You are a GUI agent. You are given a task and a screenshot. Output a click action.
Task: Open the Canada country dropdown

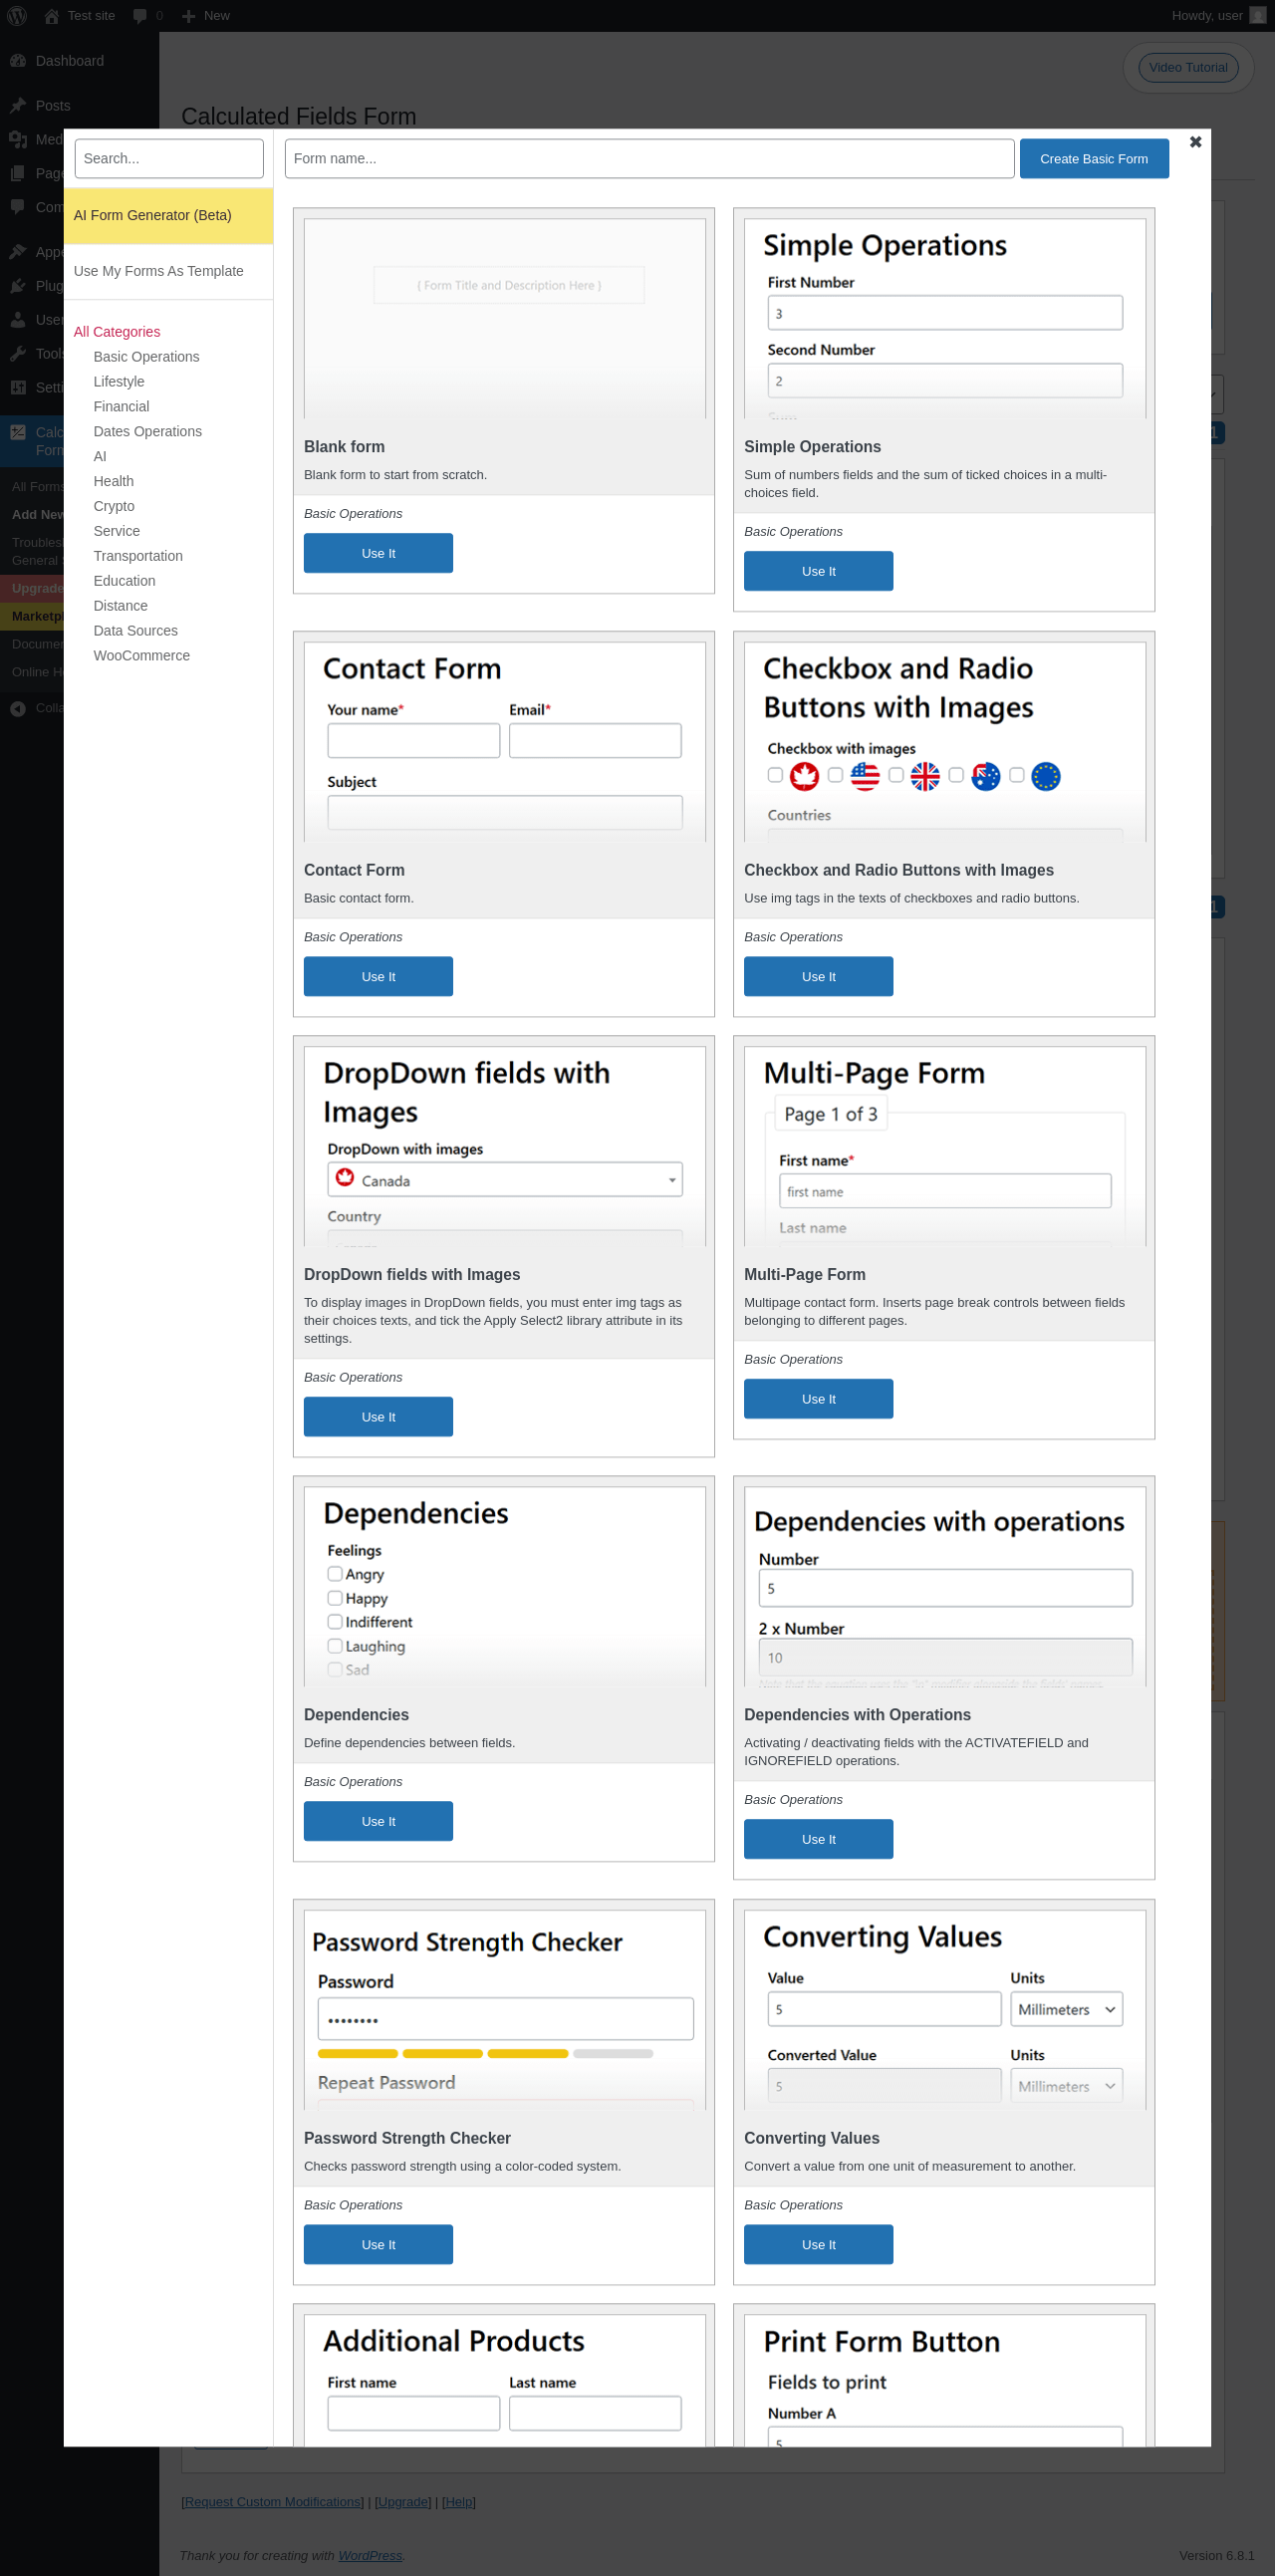tap(505, 1180)
